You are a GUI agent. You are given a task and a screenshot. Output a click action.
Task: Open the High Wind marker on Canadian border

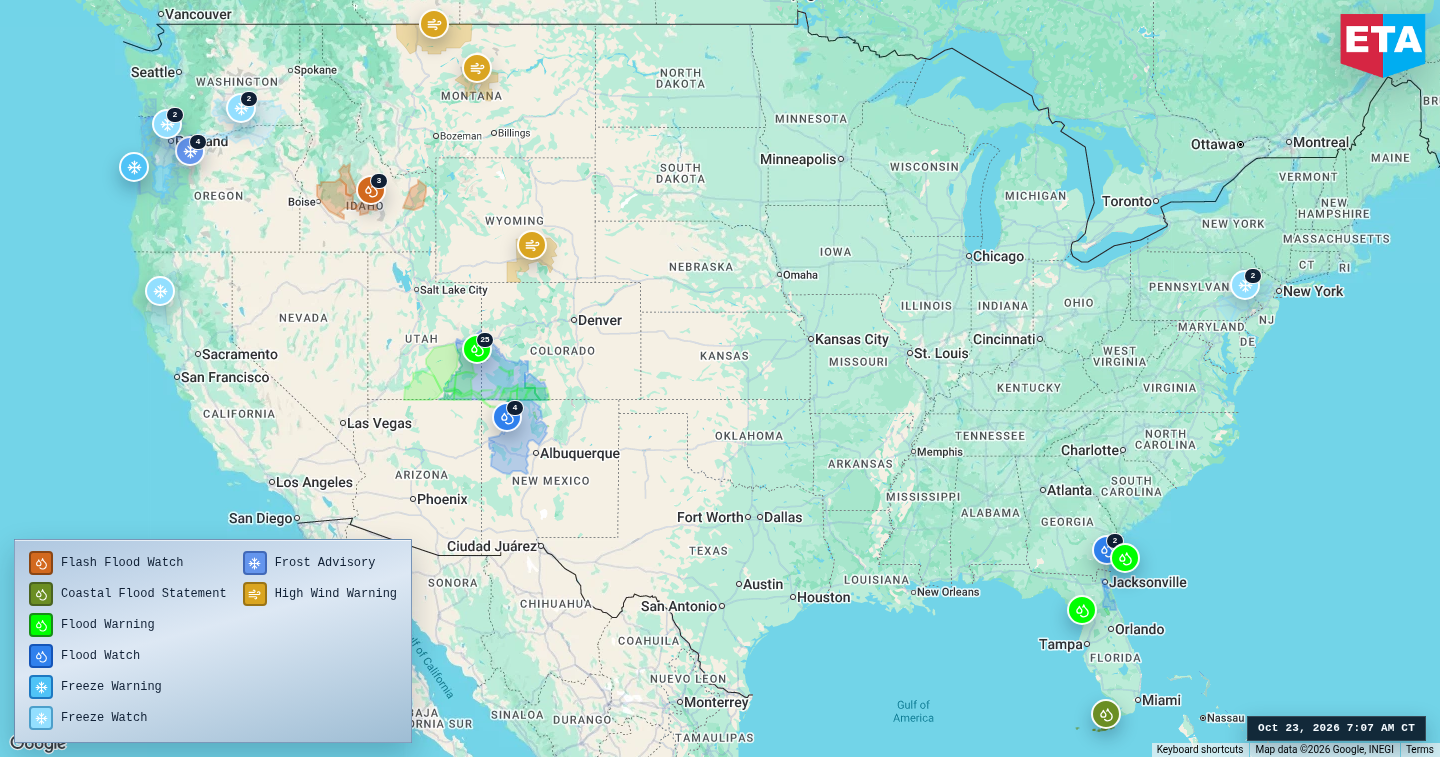click(433, 24)
